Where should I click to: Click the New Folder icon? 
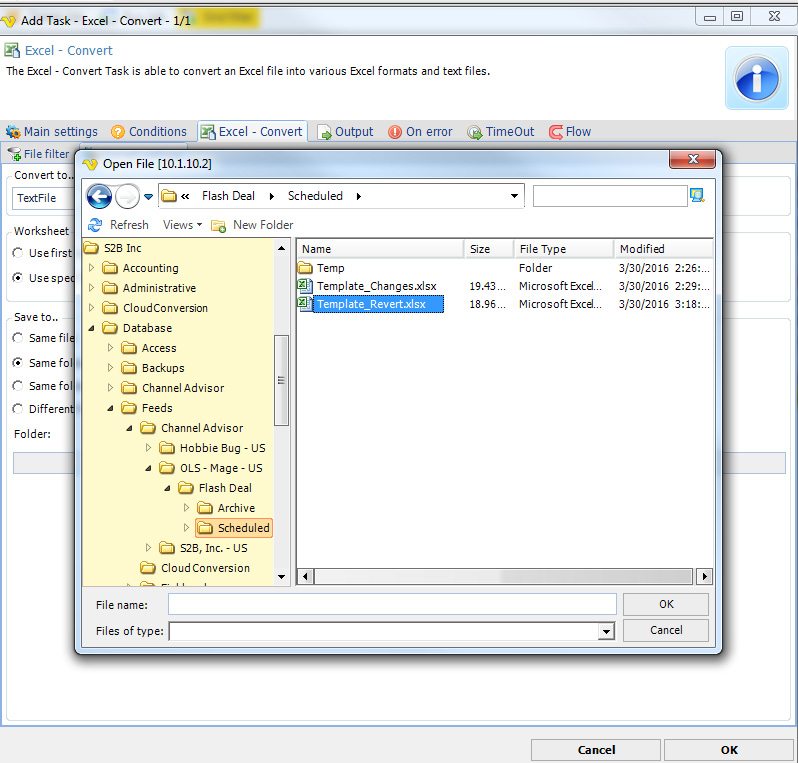[218, 225]
